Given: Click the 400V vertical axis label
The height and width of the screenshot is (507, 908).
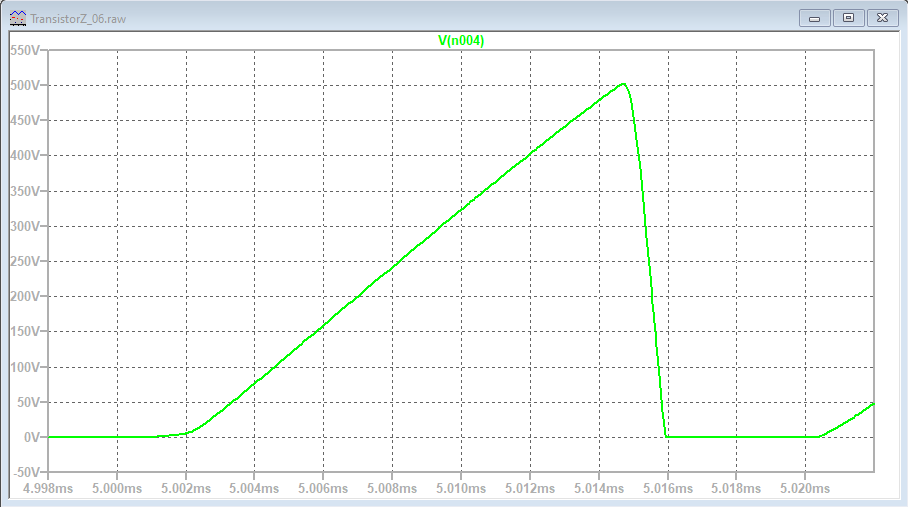Looking at the screenshot, I should pos(26,156).
